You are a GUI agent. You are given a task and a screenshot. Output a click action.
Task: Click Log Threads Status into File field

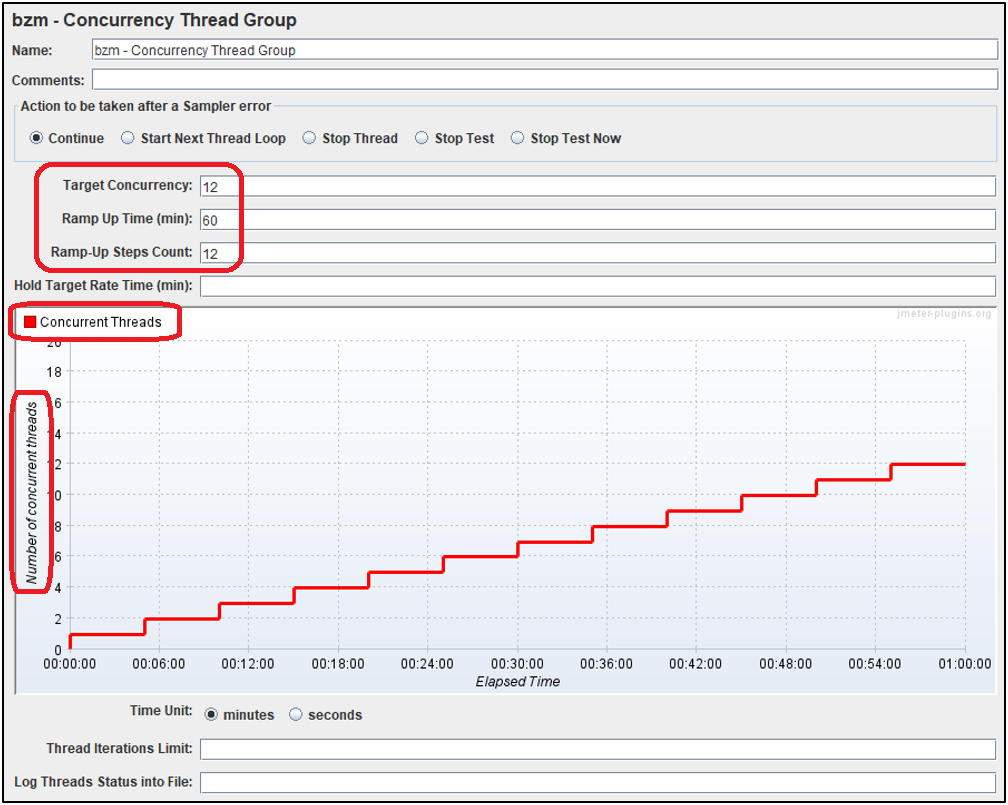598,782
